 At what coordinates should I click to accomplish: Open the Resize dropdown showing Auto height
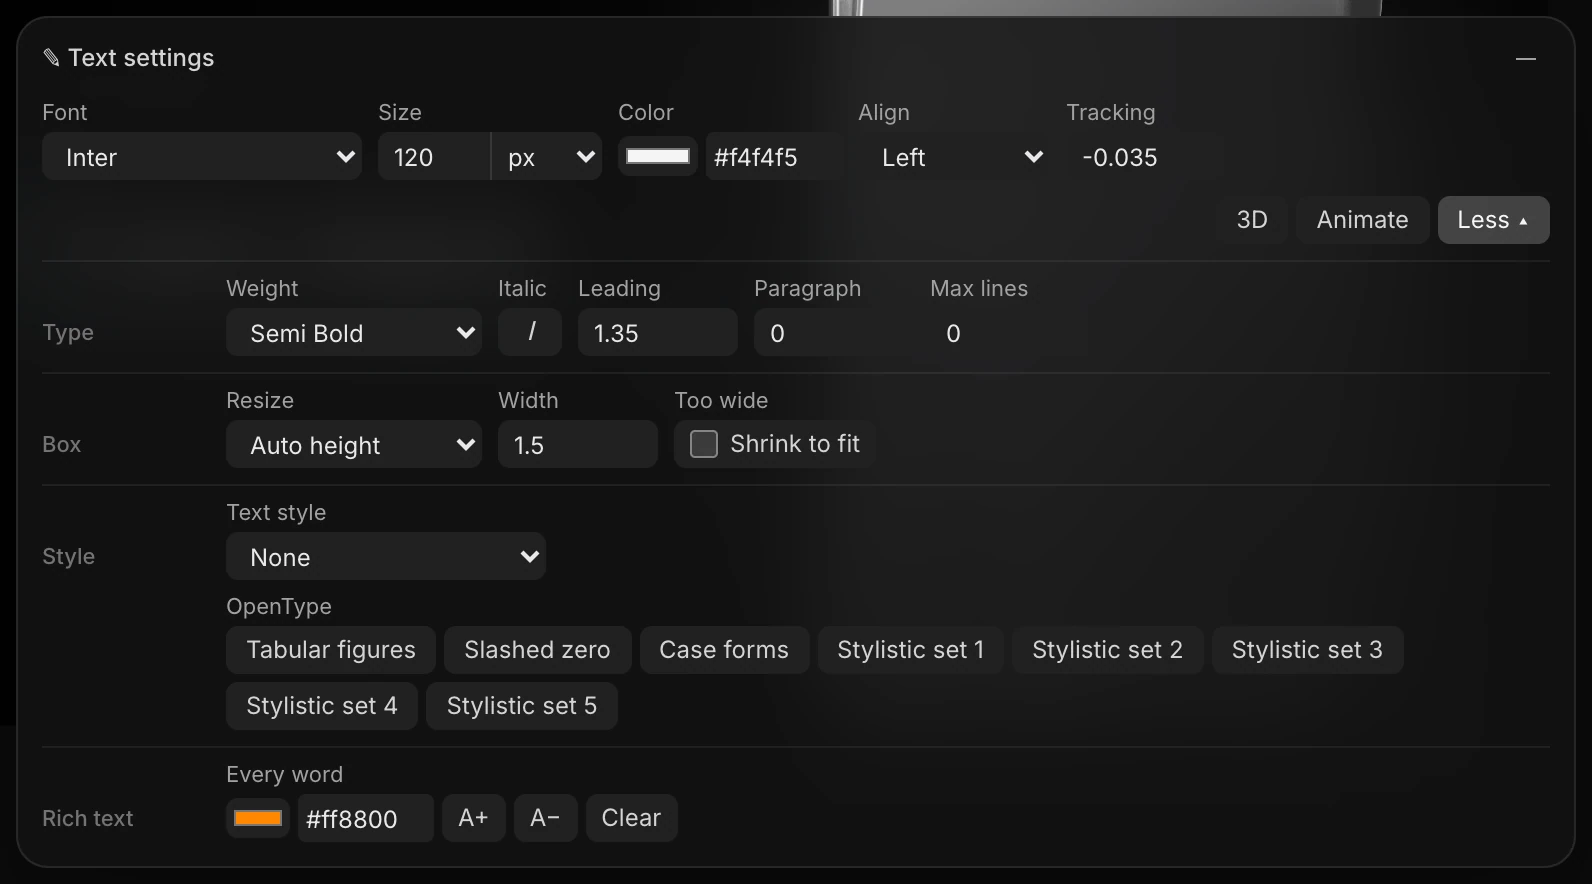(354, 444)
